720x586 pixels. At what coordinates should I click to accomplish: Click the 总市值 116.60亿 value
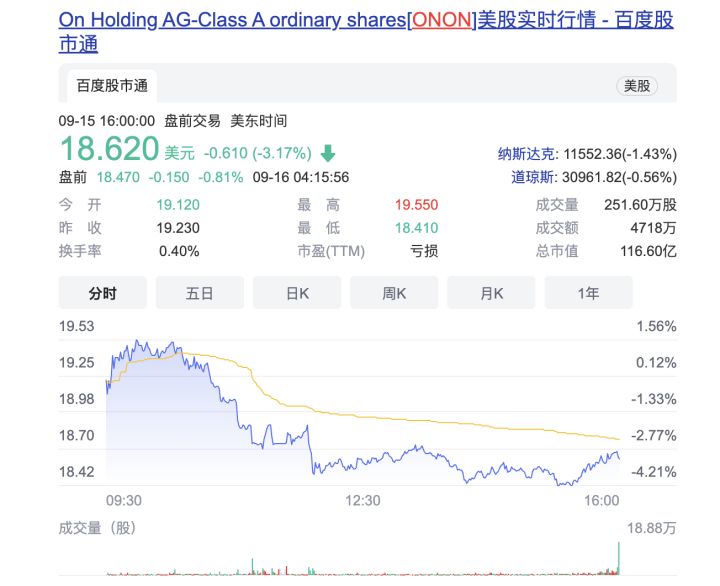click(x=648, y=251)
